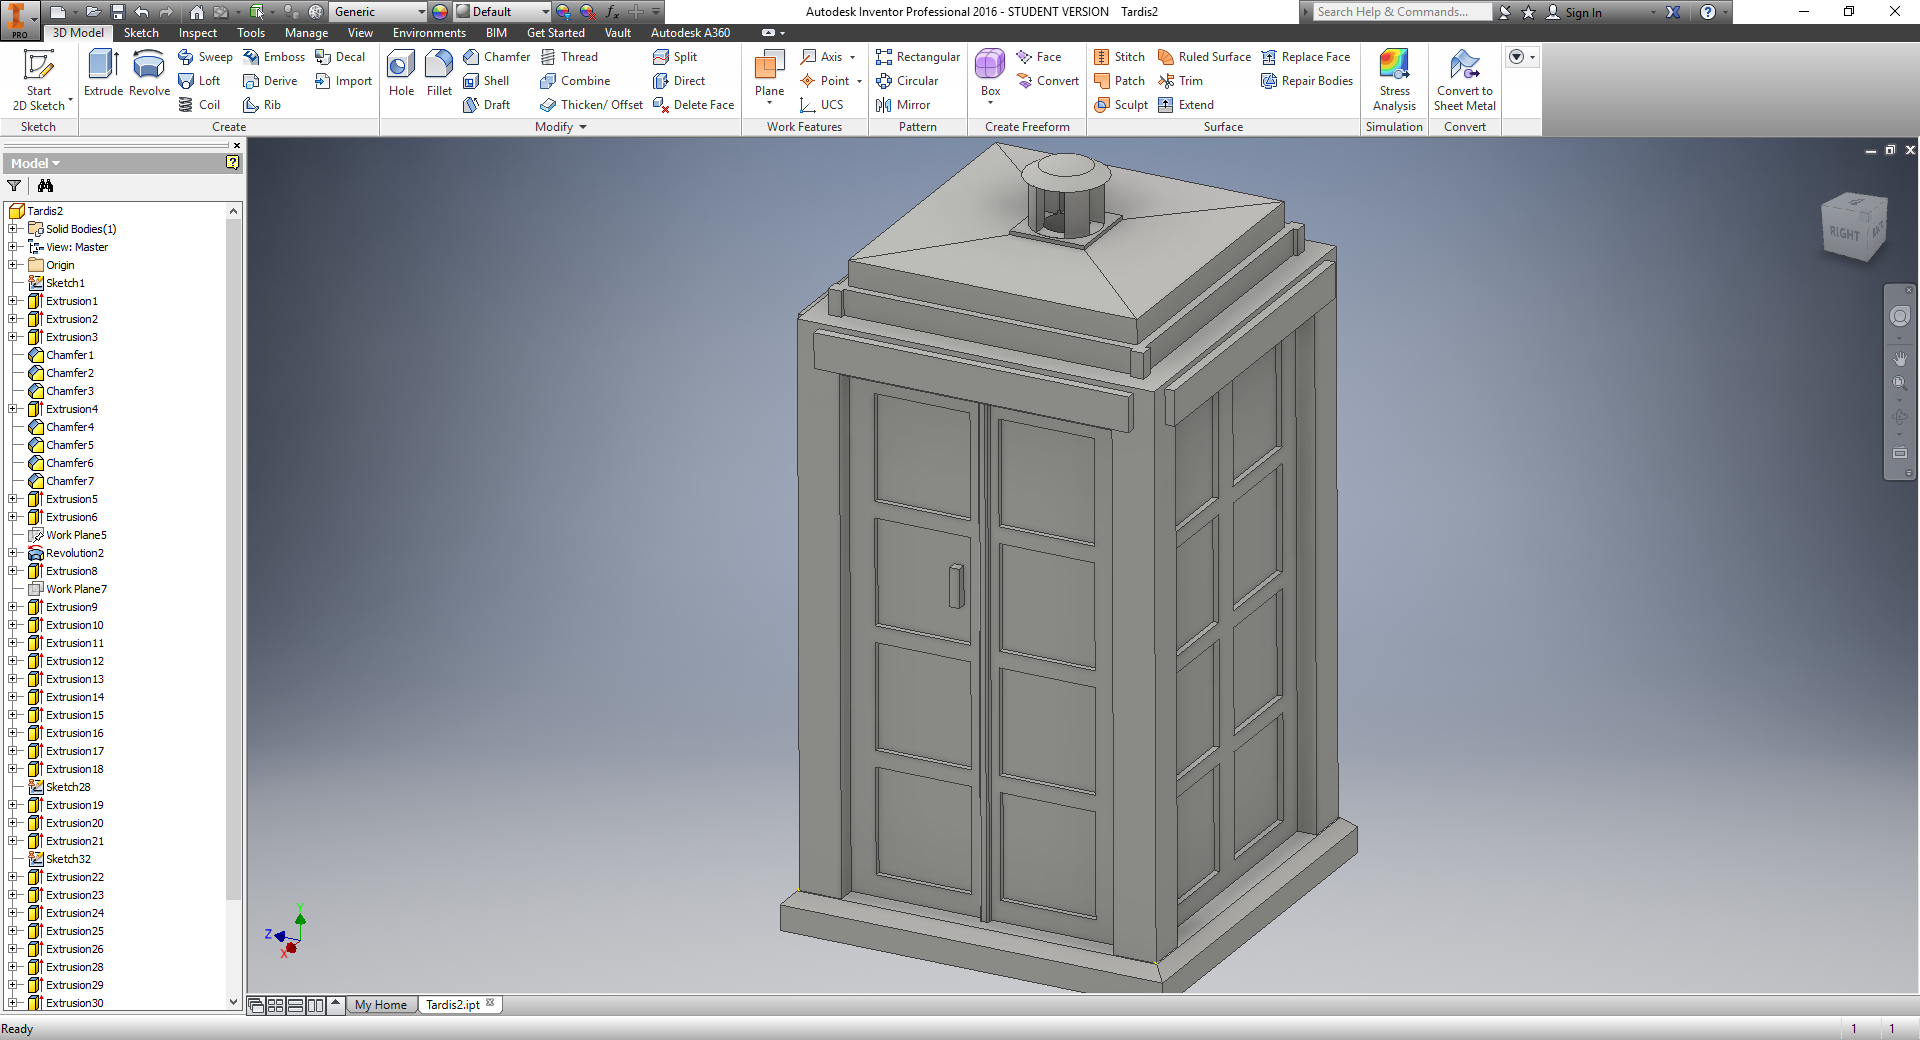The height and width of the screenshot is (1040, 1920).
Task: Open Stress Analysis
Action: pyautogui.click(x=1394, y=80)
